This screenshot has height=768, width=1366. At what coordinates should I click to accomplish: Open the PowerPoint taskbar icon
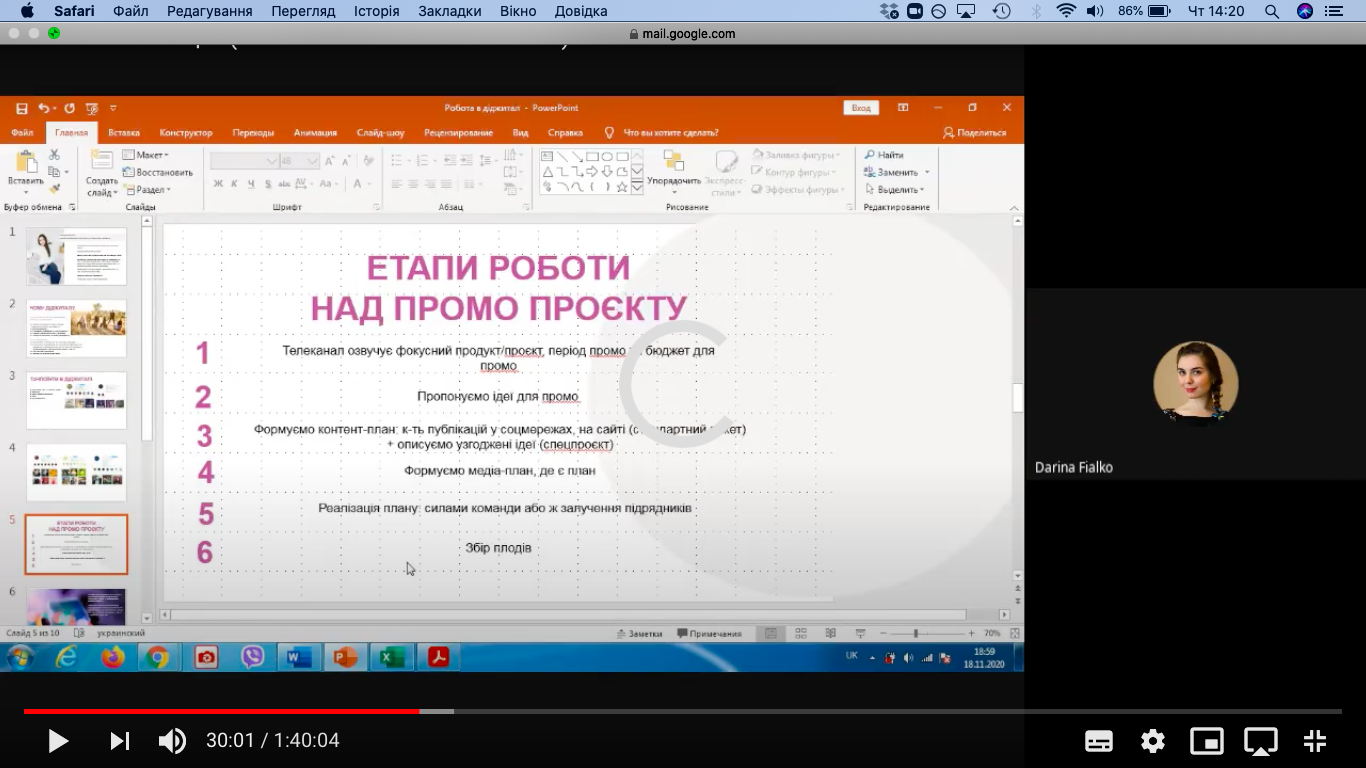tap(345, 657)
